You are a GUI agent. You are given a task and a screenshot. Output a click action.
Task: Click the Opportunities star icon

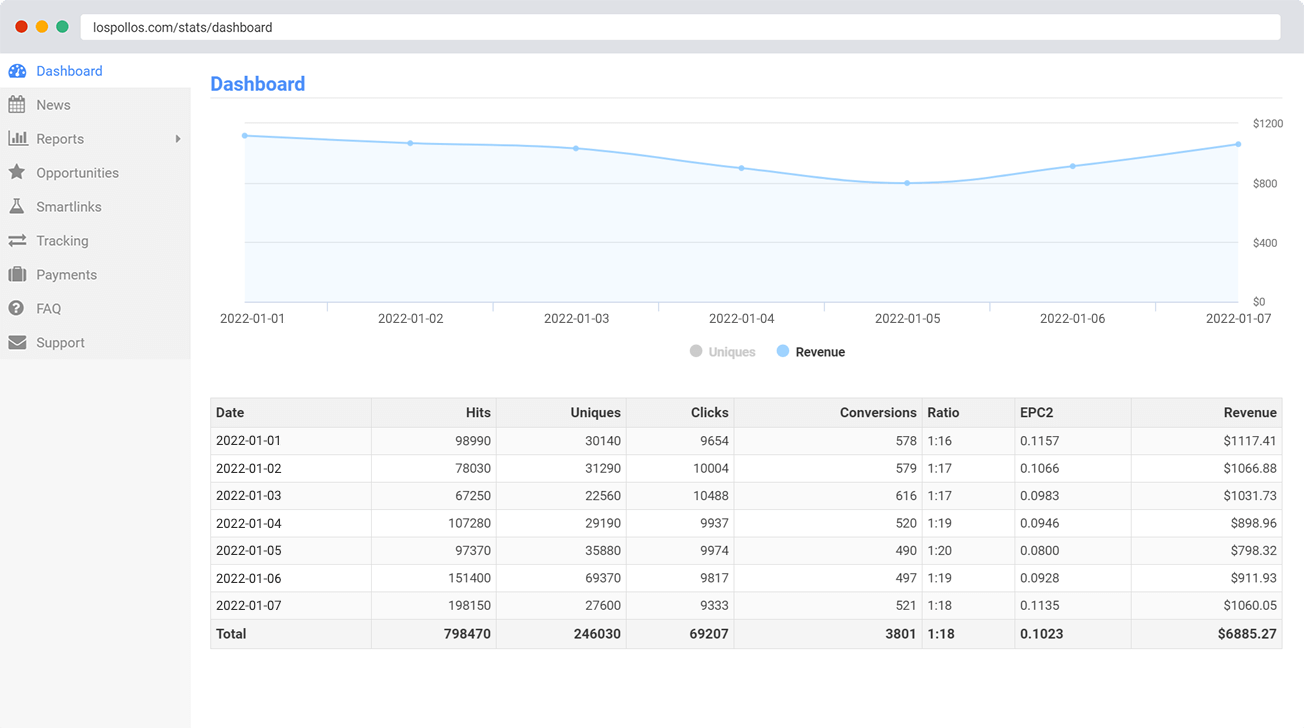coord(18,172)
